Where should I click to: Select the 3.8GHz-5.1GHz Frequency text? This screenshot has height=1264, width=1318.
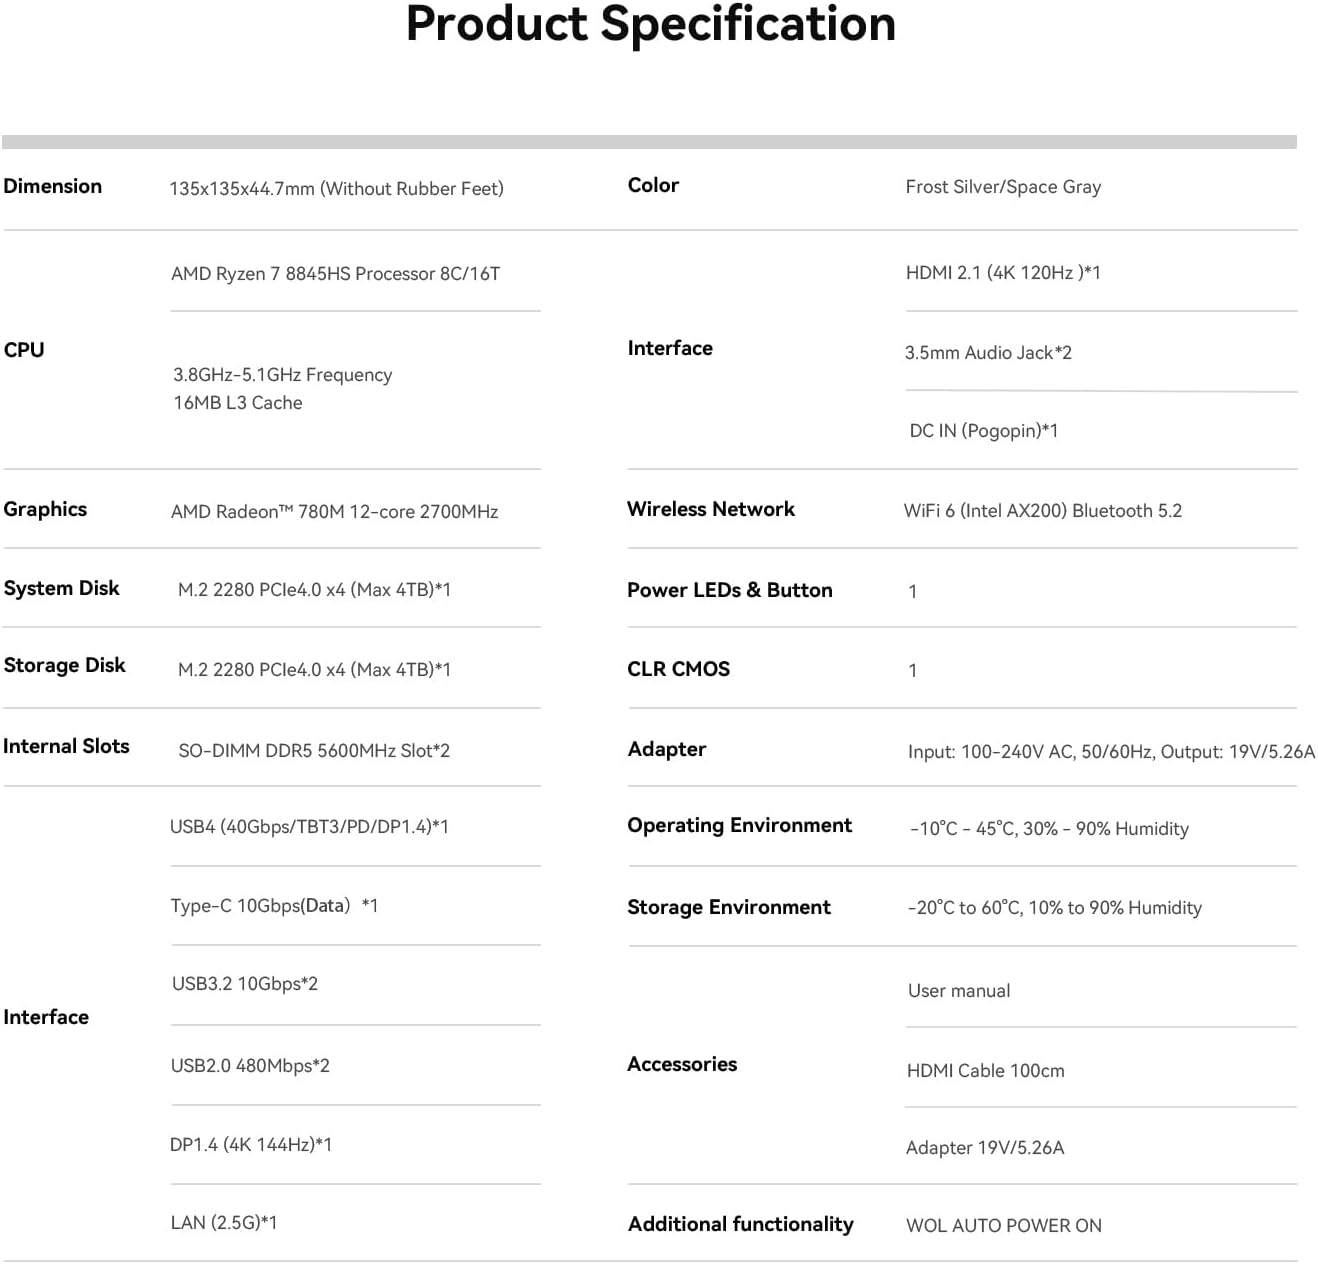(282, 375)
